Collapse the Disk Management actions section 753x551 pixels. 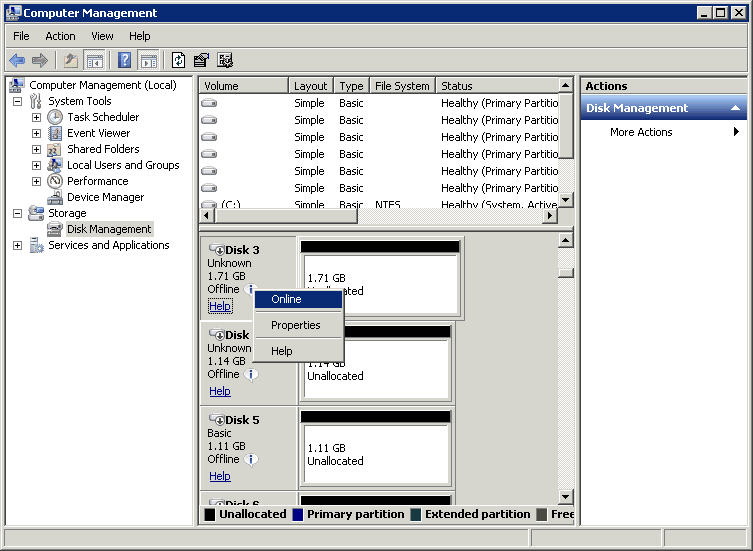point(735,108)
